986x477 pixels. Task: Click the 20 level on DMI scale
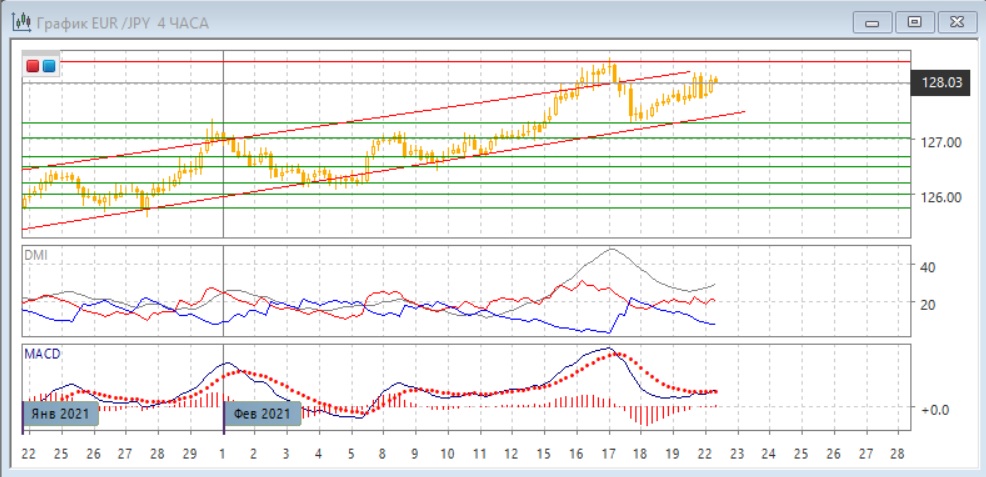click(x=927, y=304)
